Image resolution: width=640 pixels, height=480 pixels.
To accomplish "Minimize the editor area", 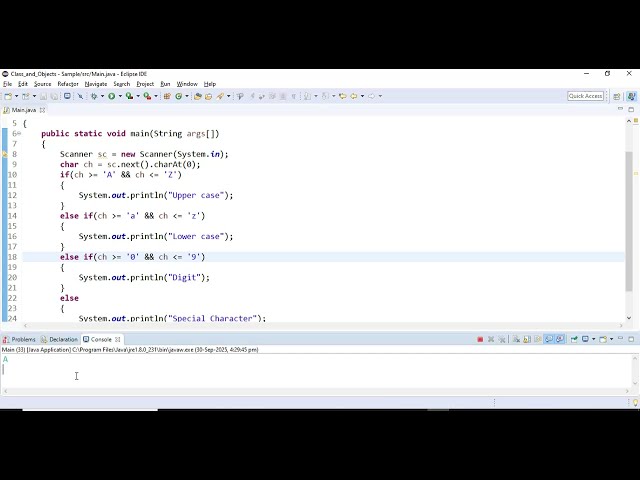I will (x=620, y=109).
